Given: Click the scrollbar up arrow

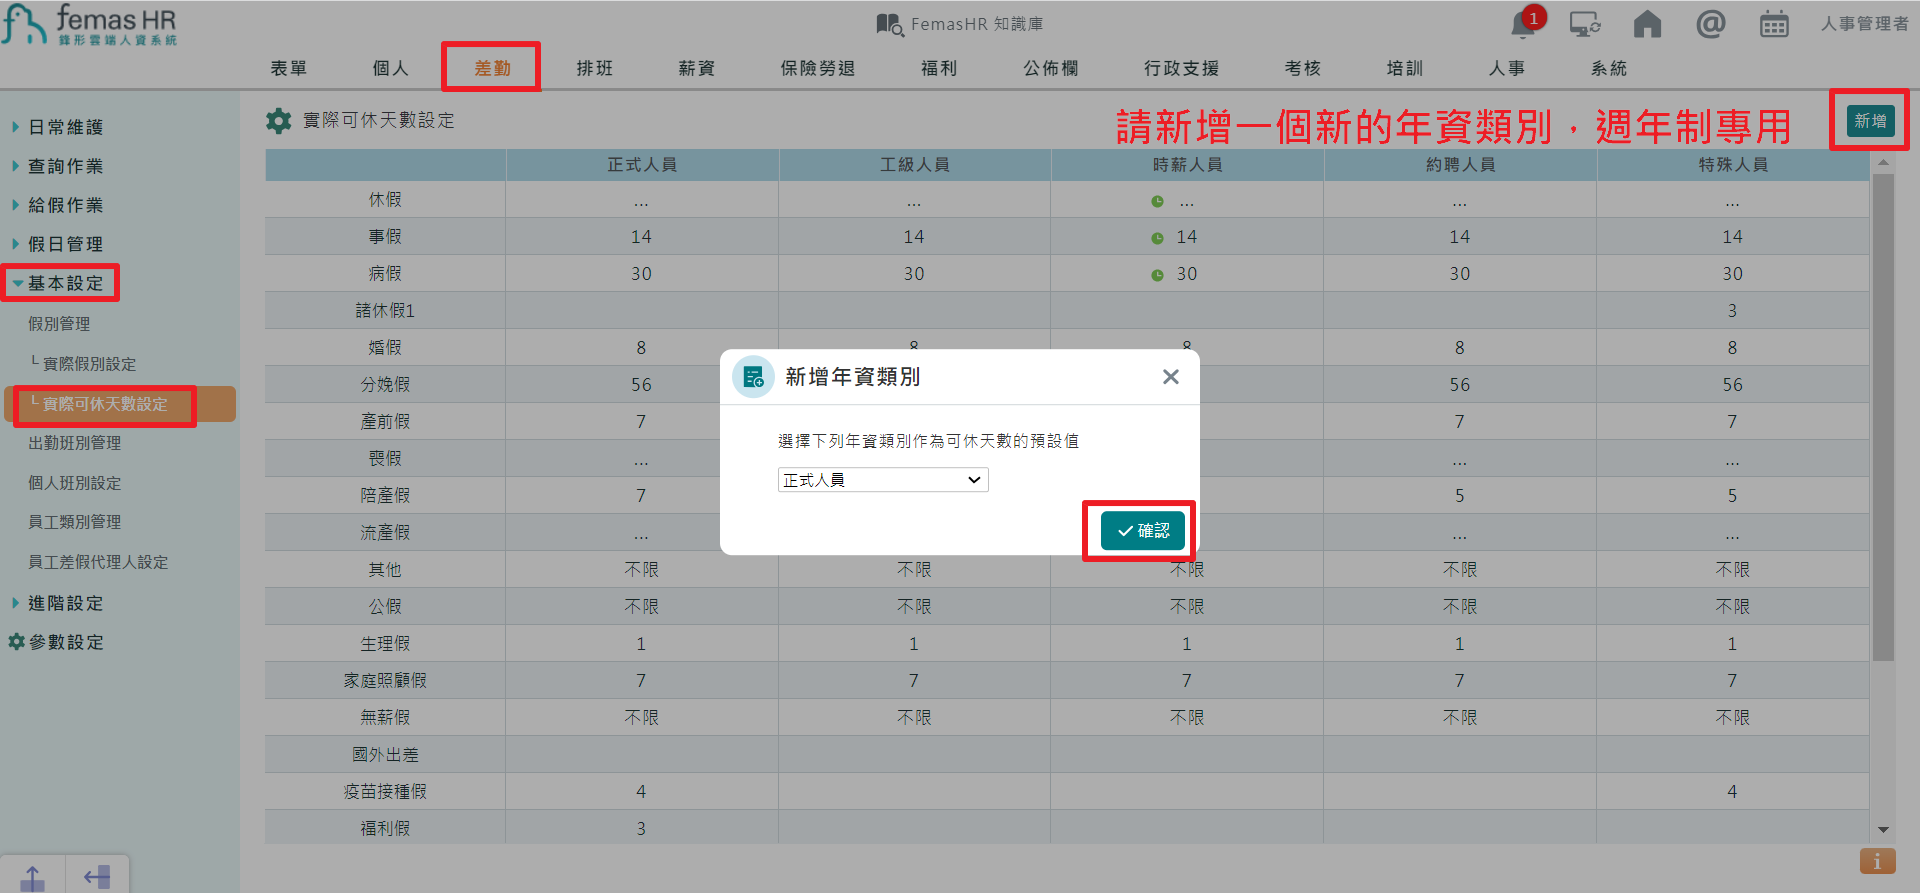Looking at the screenshot, I should tap(1883, 162).
